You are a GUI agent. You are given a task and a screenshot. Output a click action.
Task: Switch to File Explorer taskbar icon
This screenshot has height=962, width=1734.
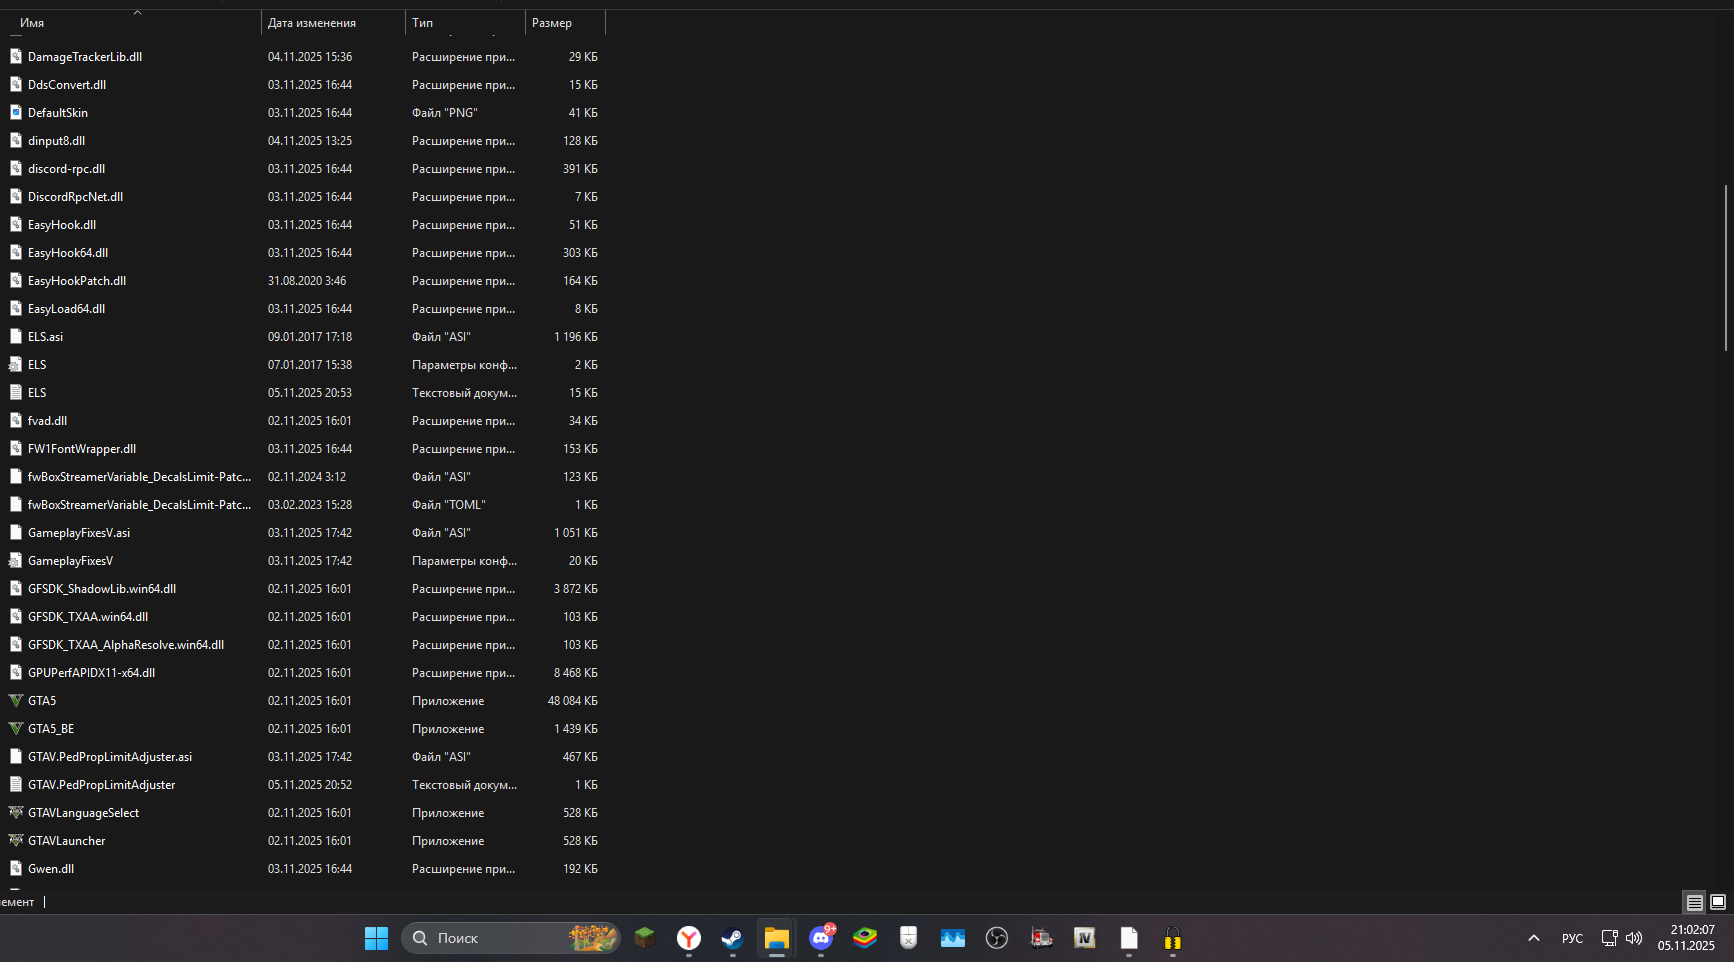click(777, 938)
